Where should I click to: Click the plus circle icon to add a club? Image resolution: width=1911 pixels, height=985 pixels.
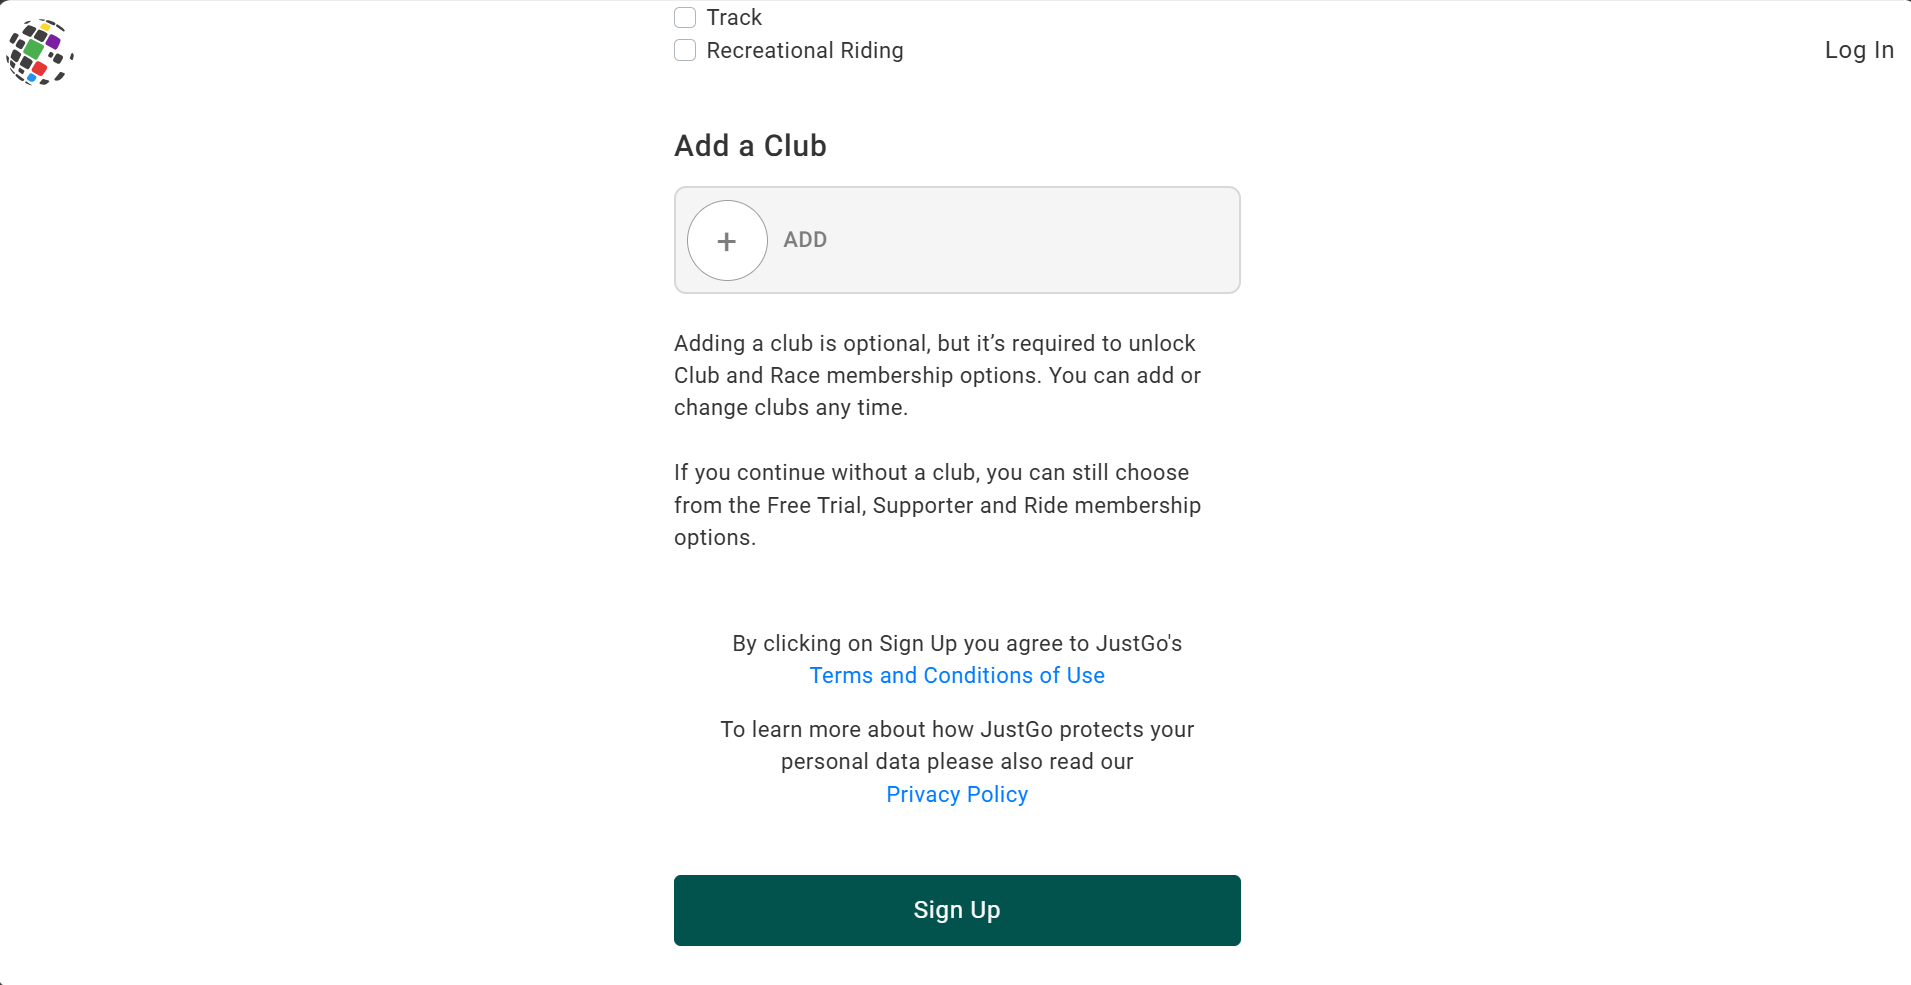click(x=727, y=240)
